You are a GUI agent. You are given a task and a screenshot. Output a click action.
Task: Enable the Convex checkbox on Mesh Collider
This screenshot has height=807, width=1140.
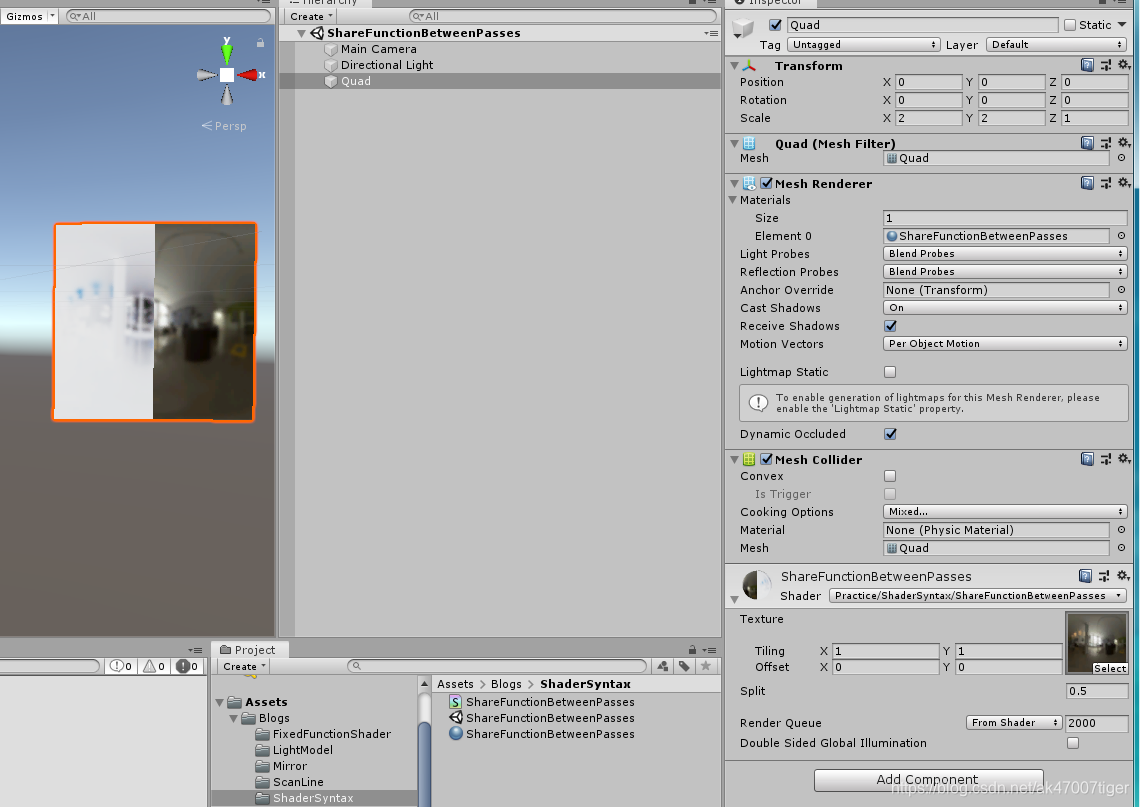tap(889, 476)
